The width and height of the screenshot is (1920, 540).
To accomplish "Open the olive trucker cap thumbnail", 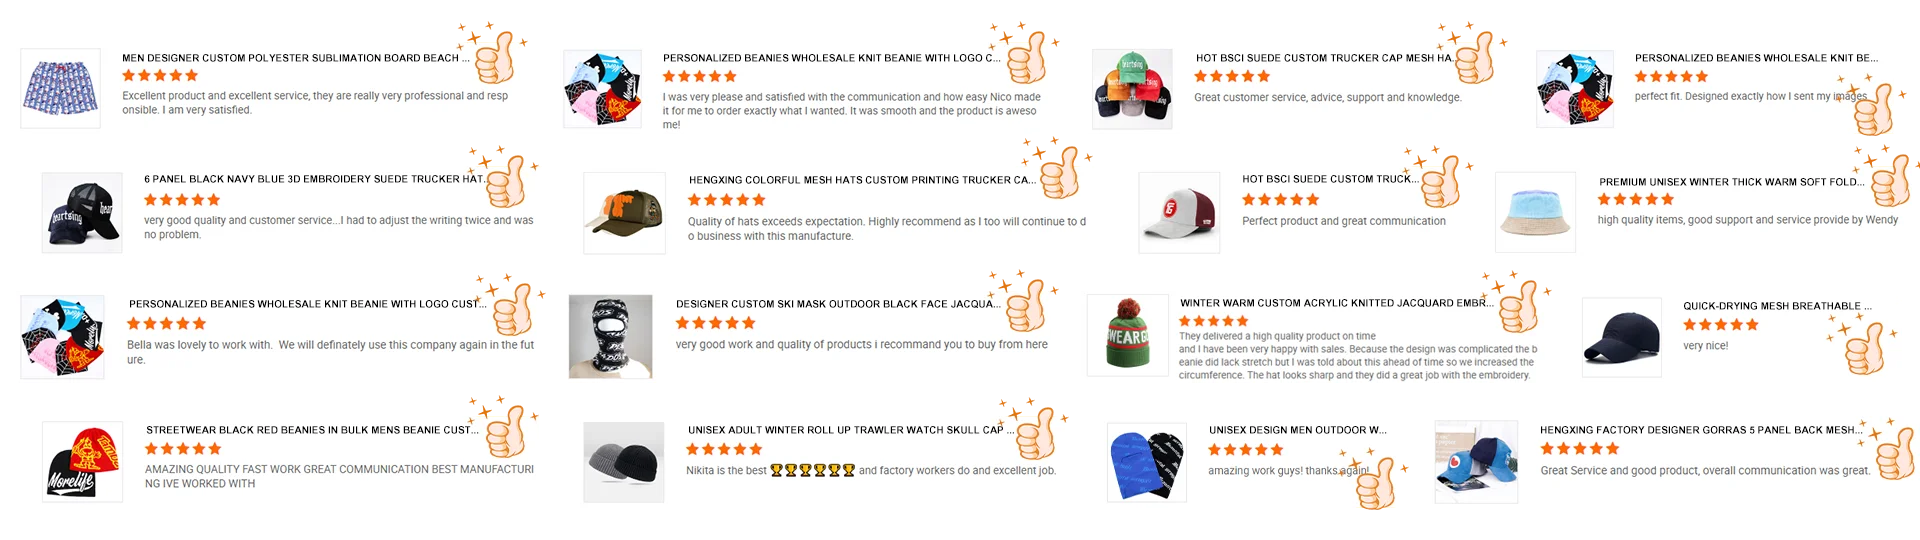I will pyautogui.click(x=625, y=213).
